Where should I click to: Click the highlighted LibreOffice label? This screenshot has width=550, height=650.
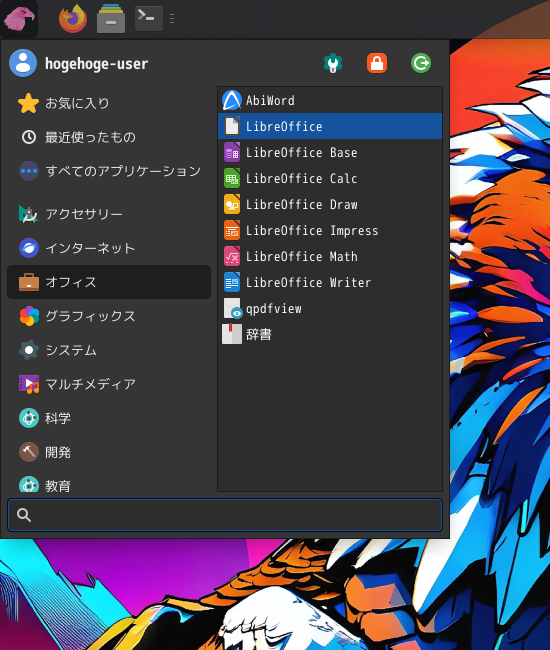click(284, 126)
